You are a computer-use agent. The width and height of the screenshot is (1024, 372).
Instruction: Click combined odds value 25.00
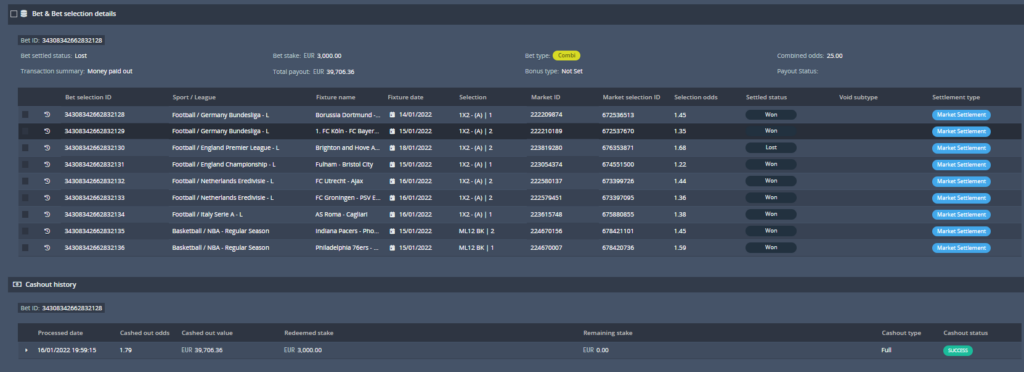click(x=834, y=55)
